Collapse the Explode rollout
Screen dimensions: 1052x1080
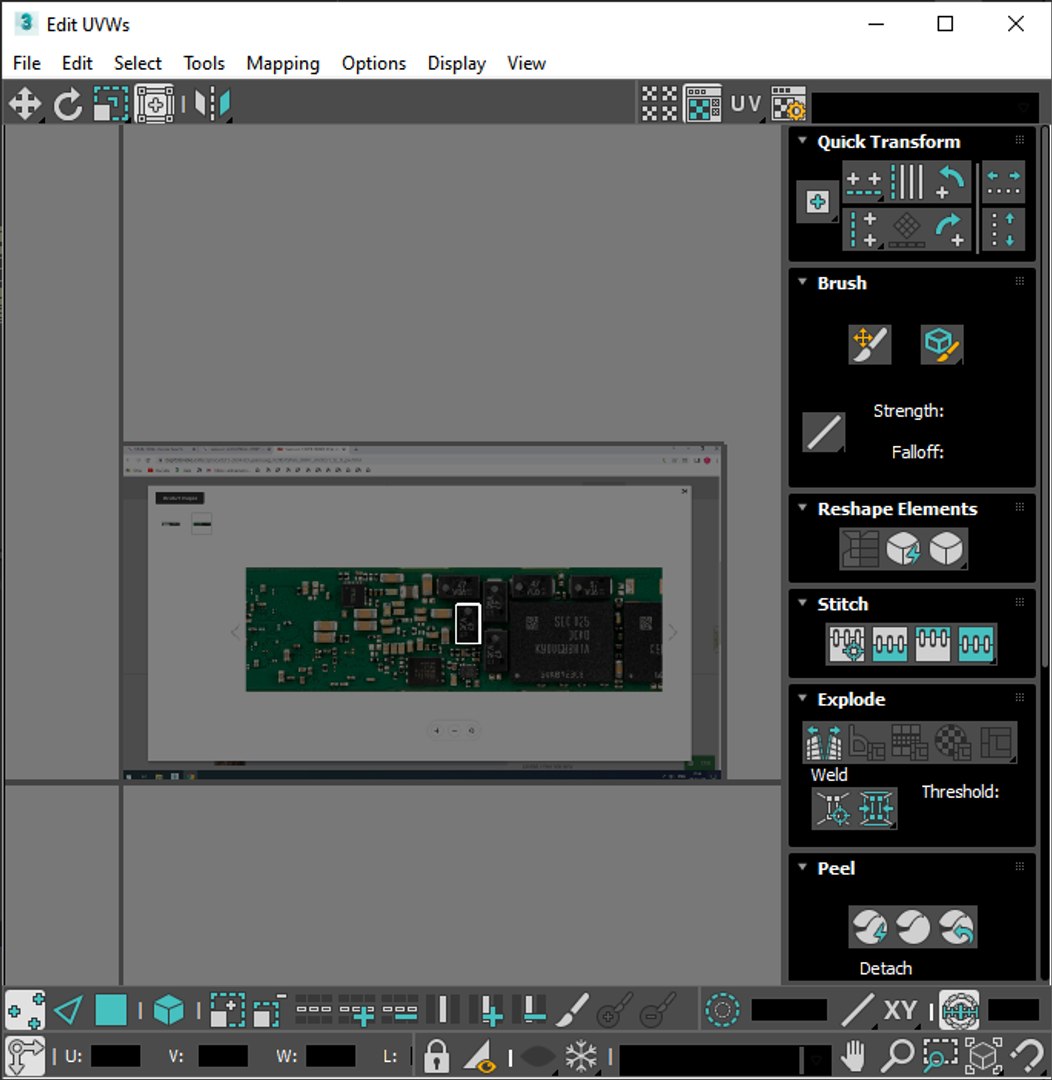pyautogui.click(x=802, y=698)
